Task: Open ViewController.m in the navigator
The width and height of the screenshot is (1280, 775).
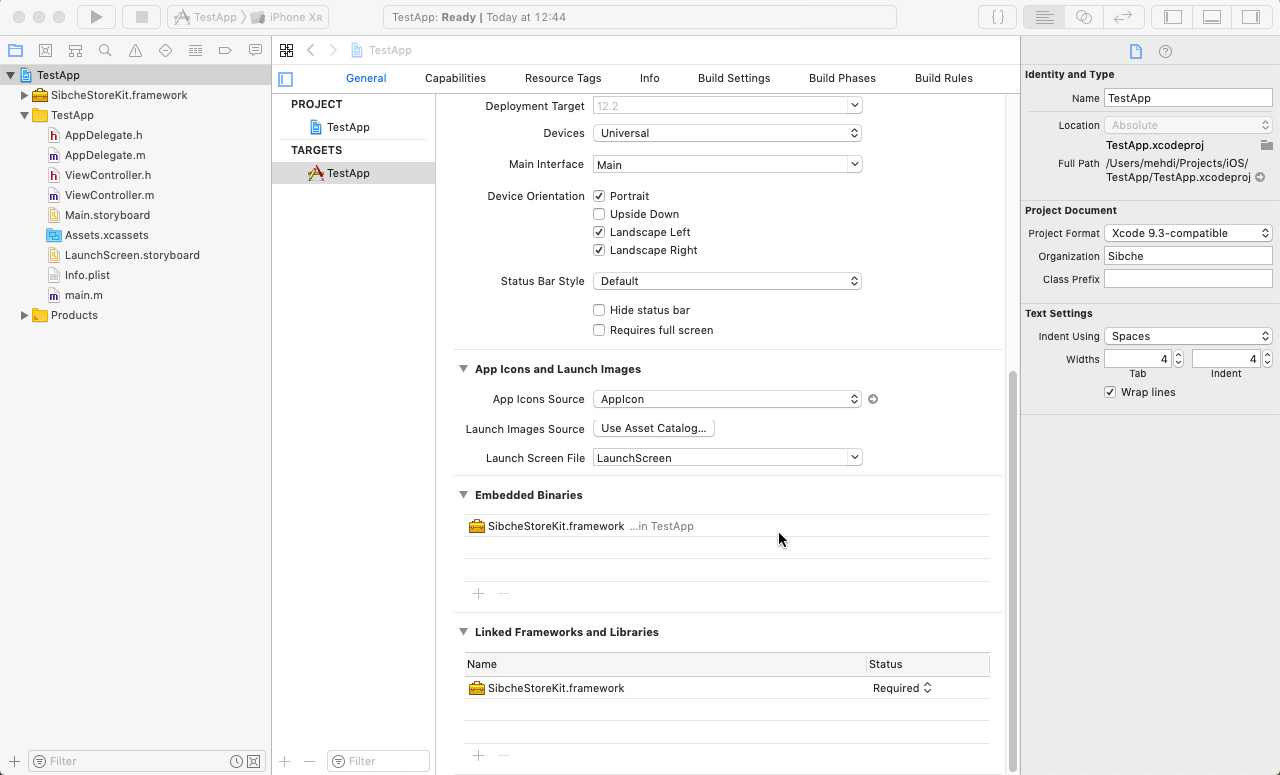Action: pyautogui.click(x=109, y=195)
